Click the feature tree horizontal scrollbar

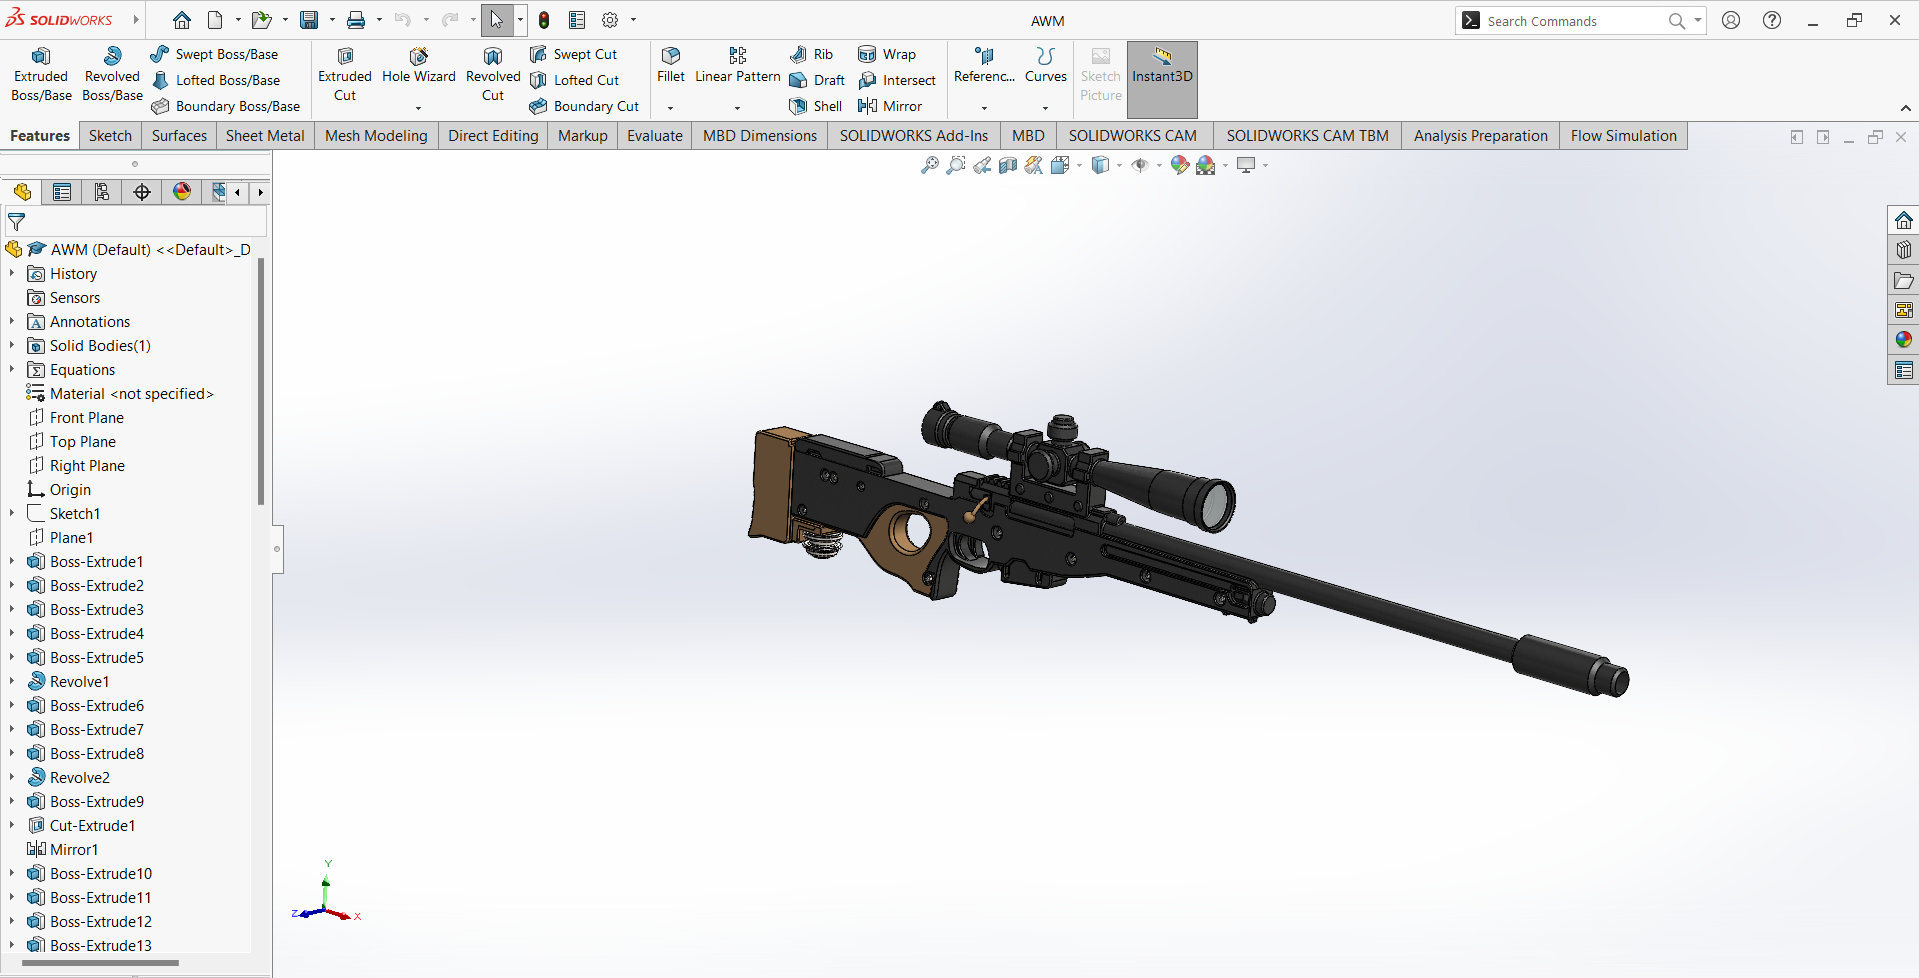pos(100,964)
